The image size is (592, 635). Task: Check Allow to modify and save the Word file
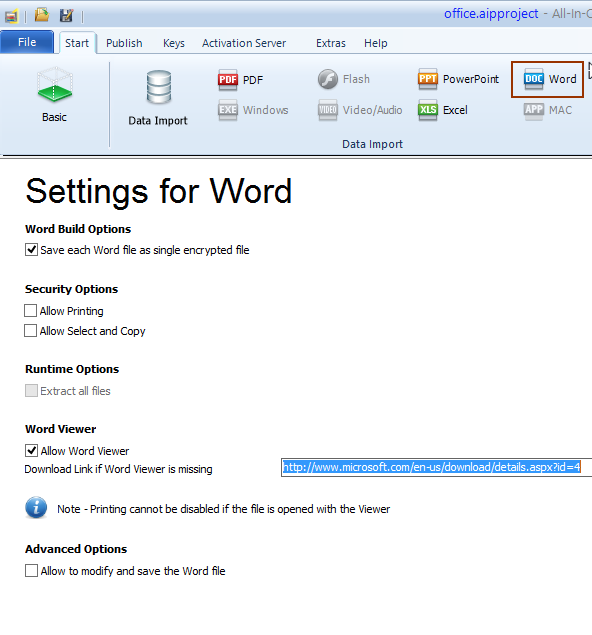click(x=32, y=570)
